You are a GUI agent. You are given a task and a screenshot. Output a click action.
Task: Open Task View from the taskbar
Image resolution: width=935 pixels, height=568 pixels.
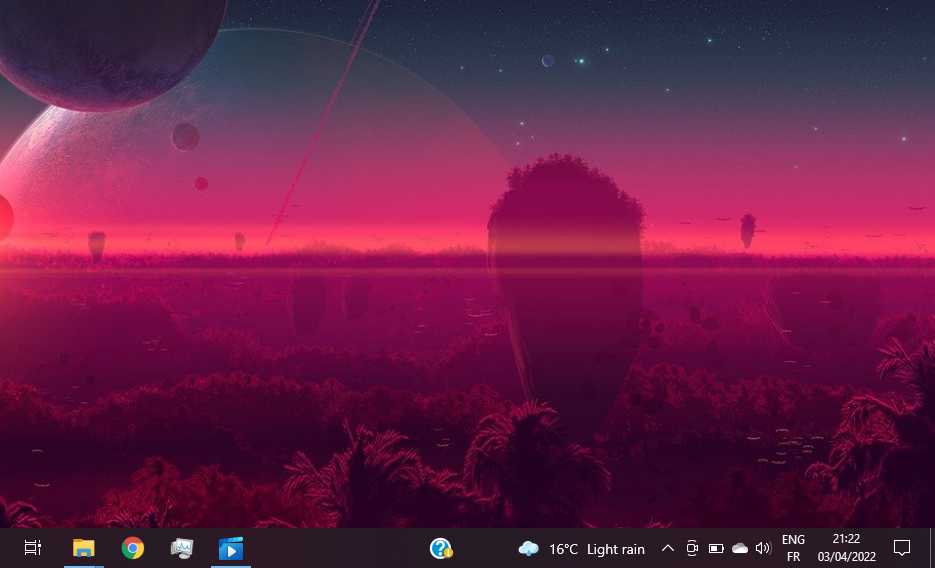pyautogui.click(x=33, y=548)
